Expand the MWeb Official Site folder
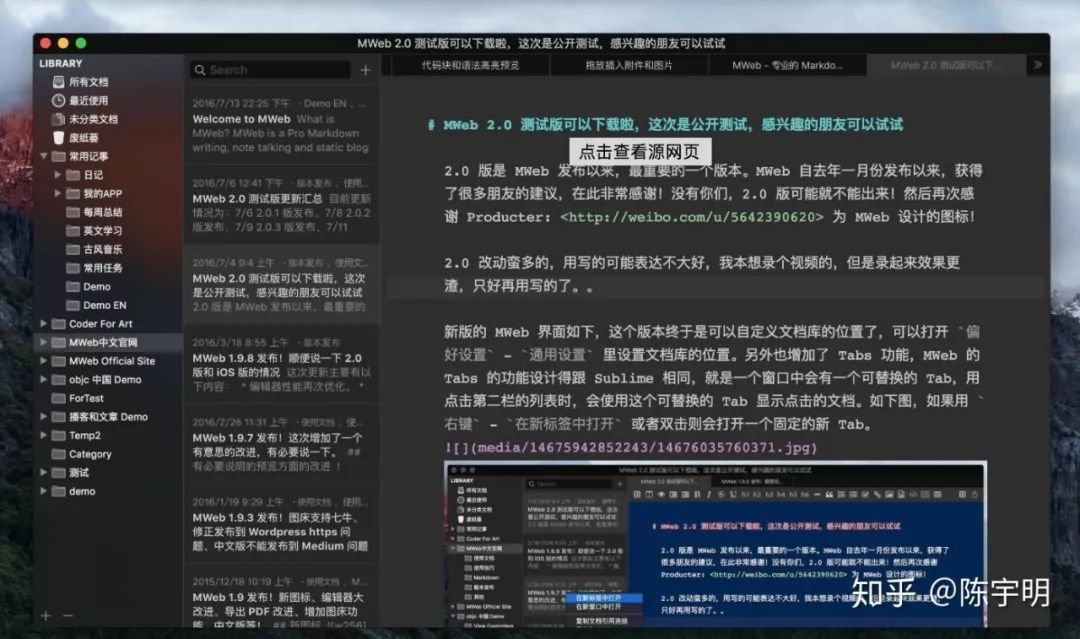 (x=44, y=361)
